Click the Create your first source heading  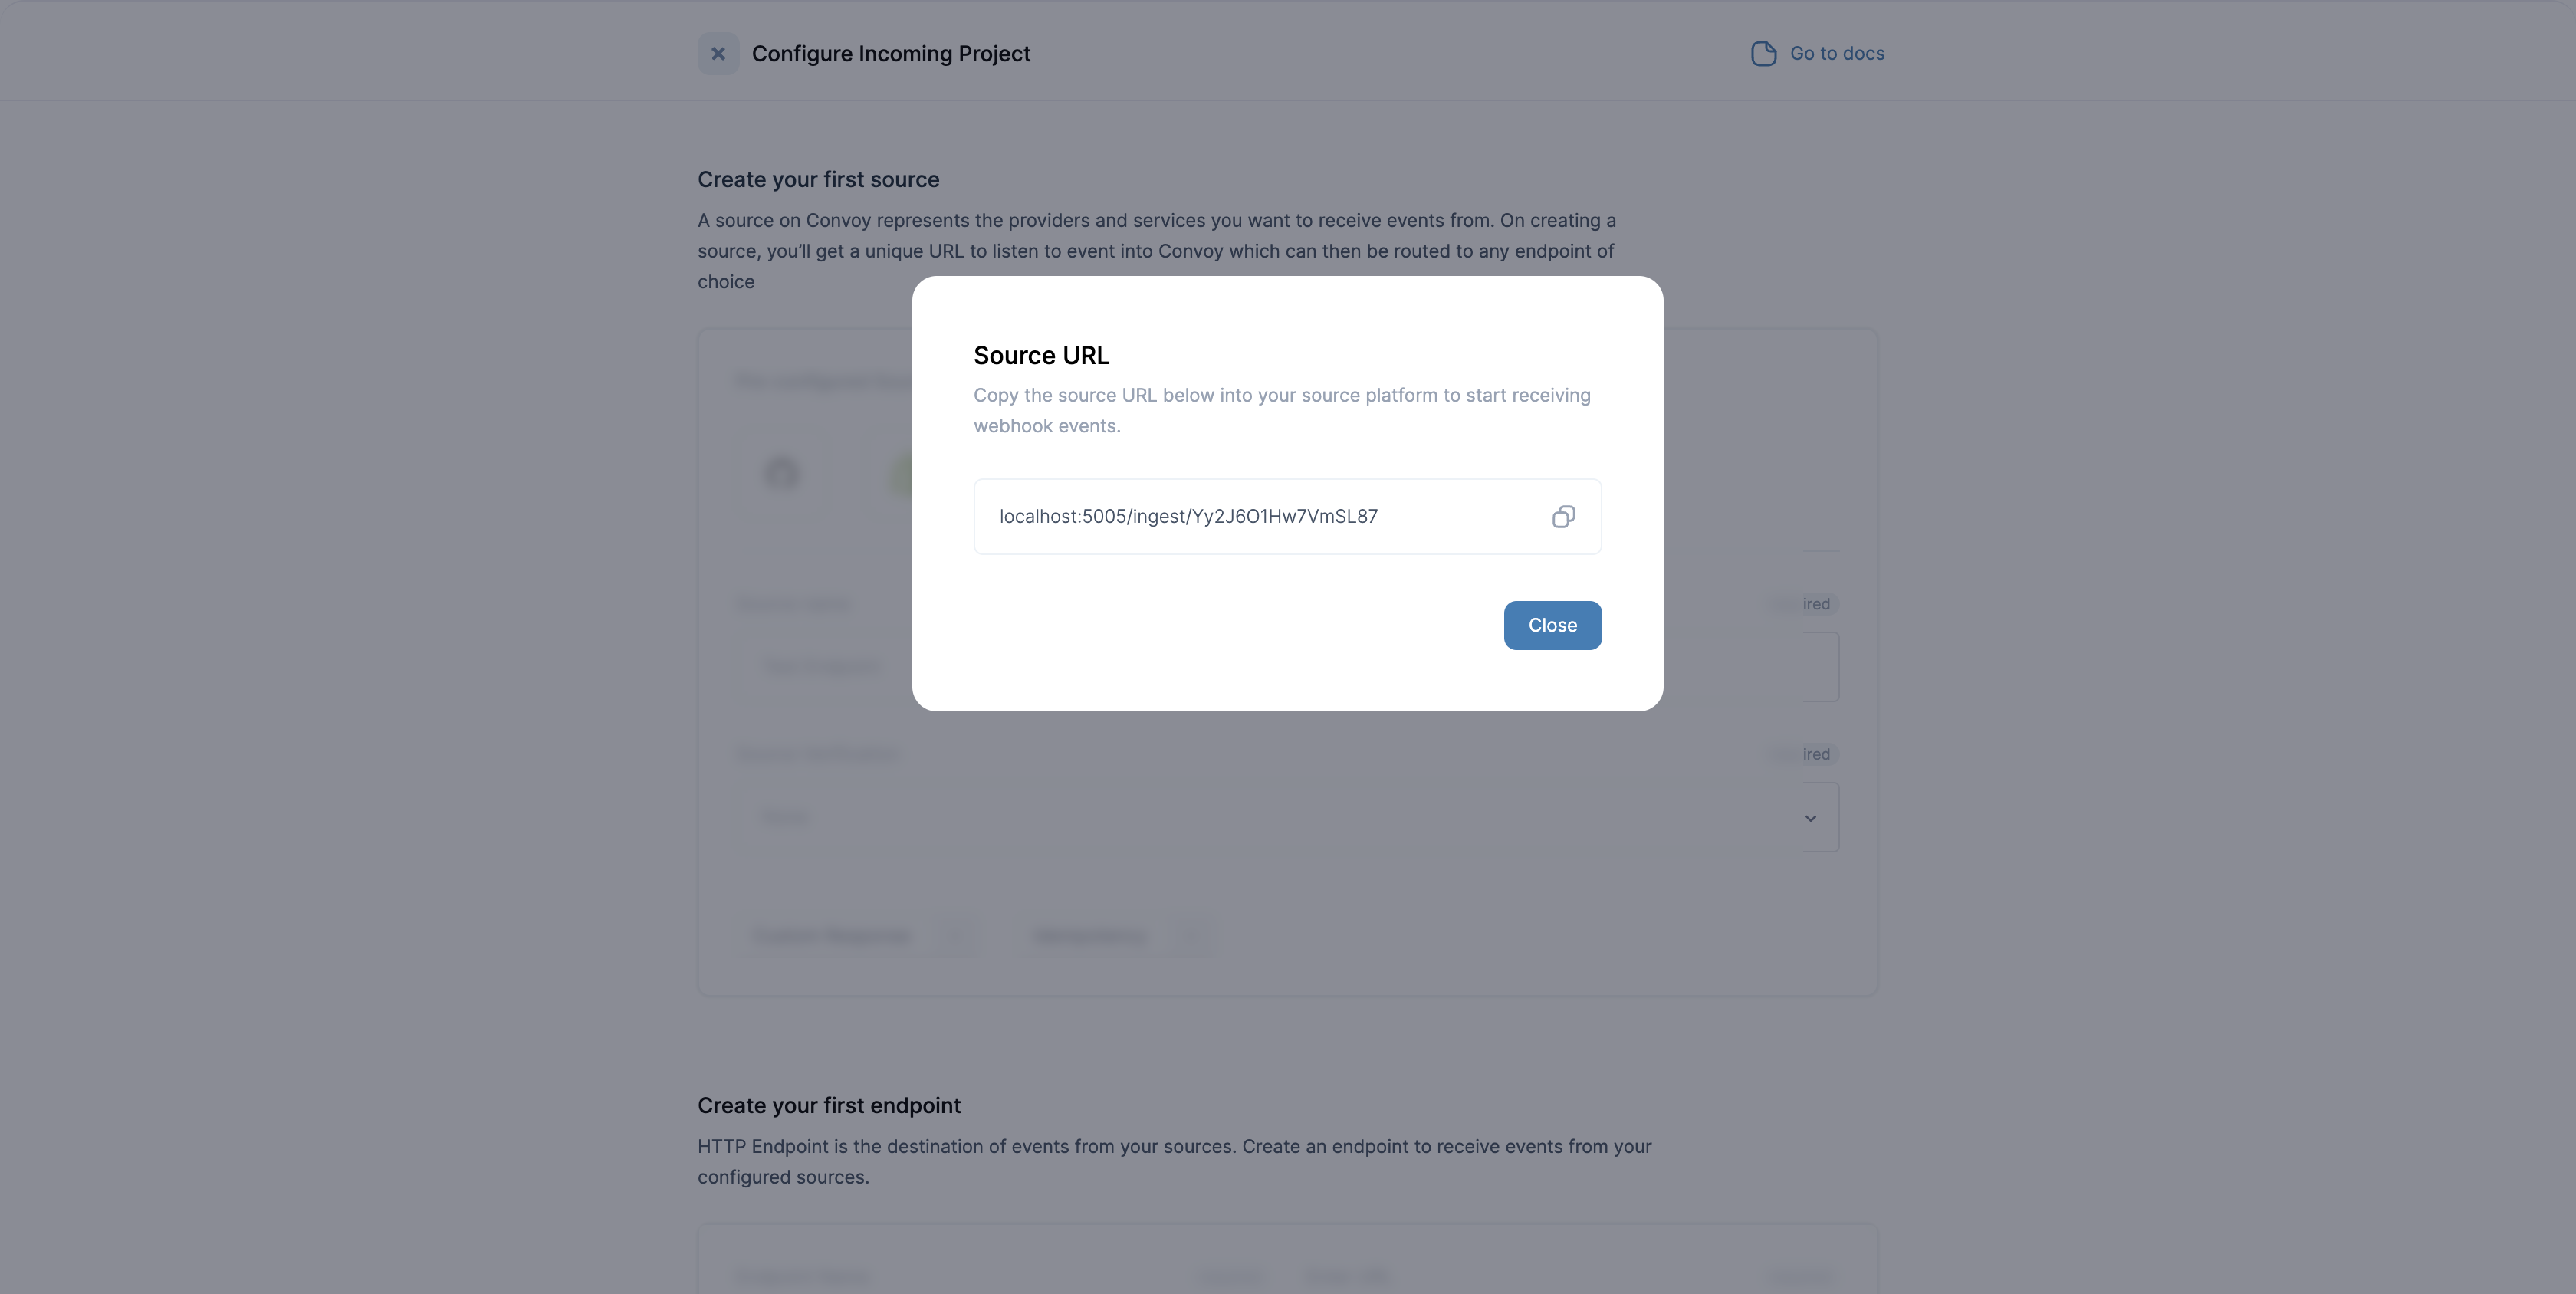click(x=818, y=180)
